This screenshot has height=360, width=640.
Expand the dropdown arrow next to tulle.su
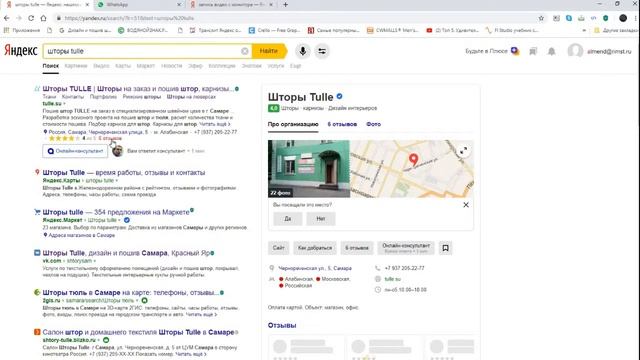[64, 104]
